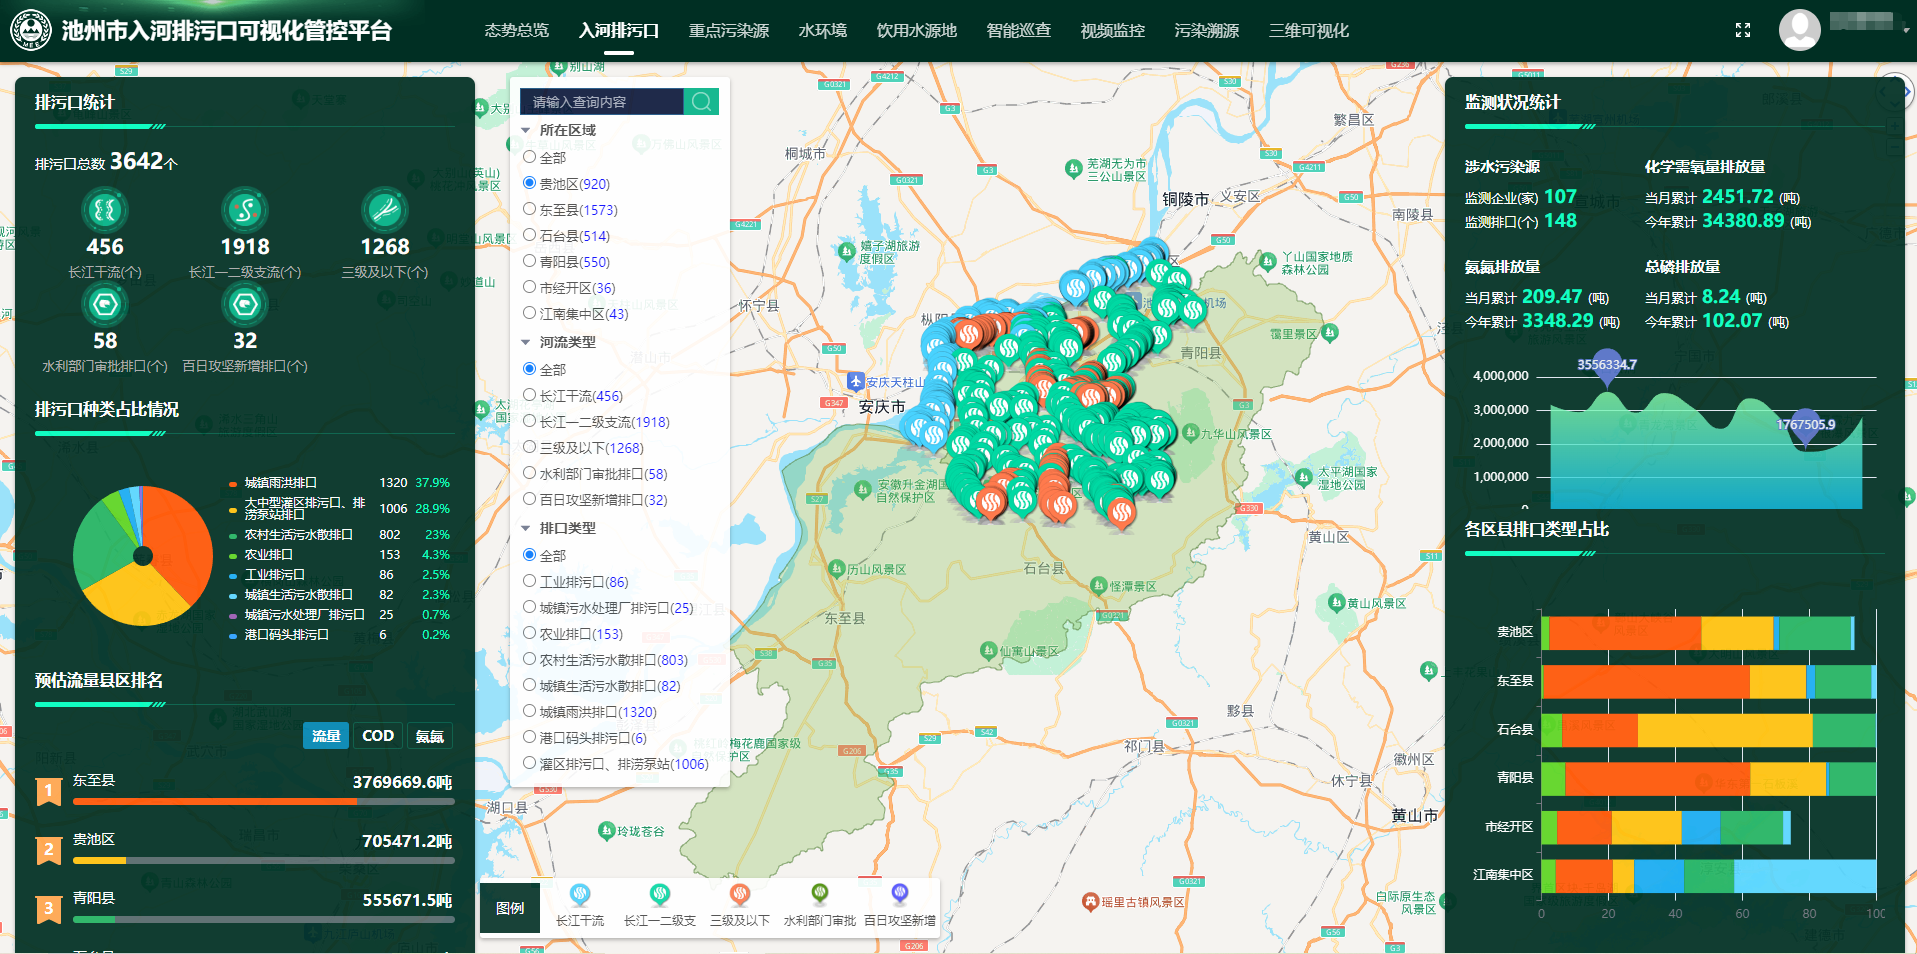Click rank 3 badge for 青阳县
Viewport: 1917px width, 954px height.
coord(49,910)
